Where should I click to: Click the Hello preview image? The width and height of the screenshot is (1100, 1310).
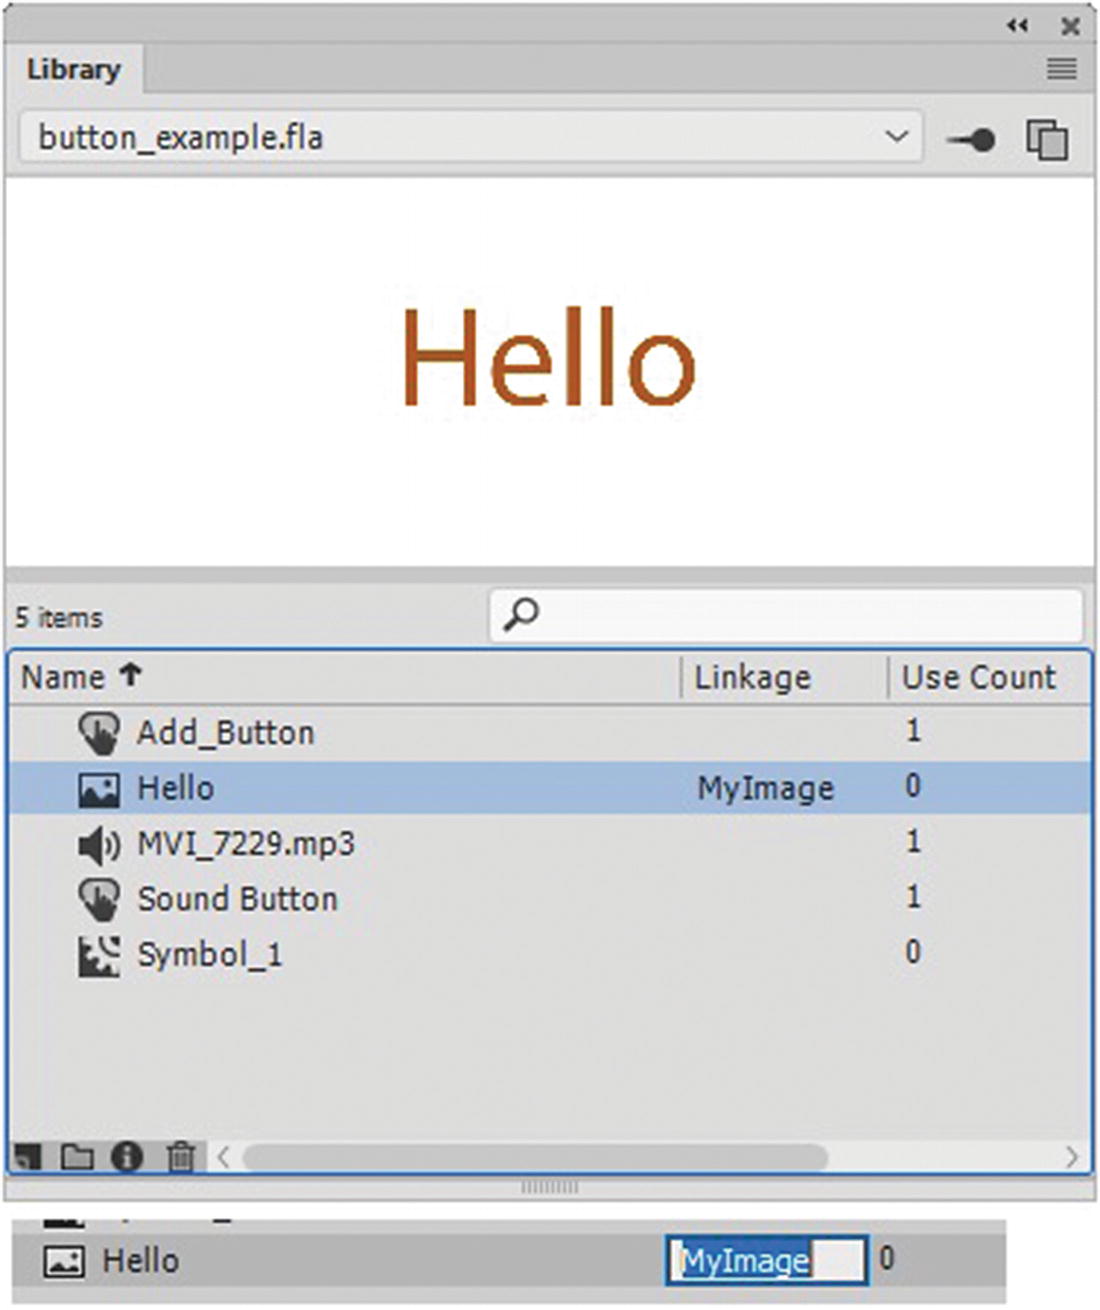pos(548,356)
